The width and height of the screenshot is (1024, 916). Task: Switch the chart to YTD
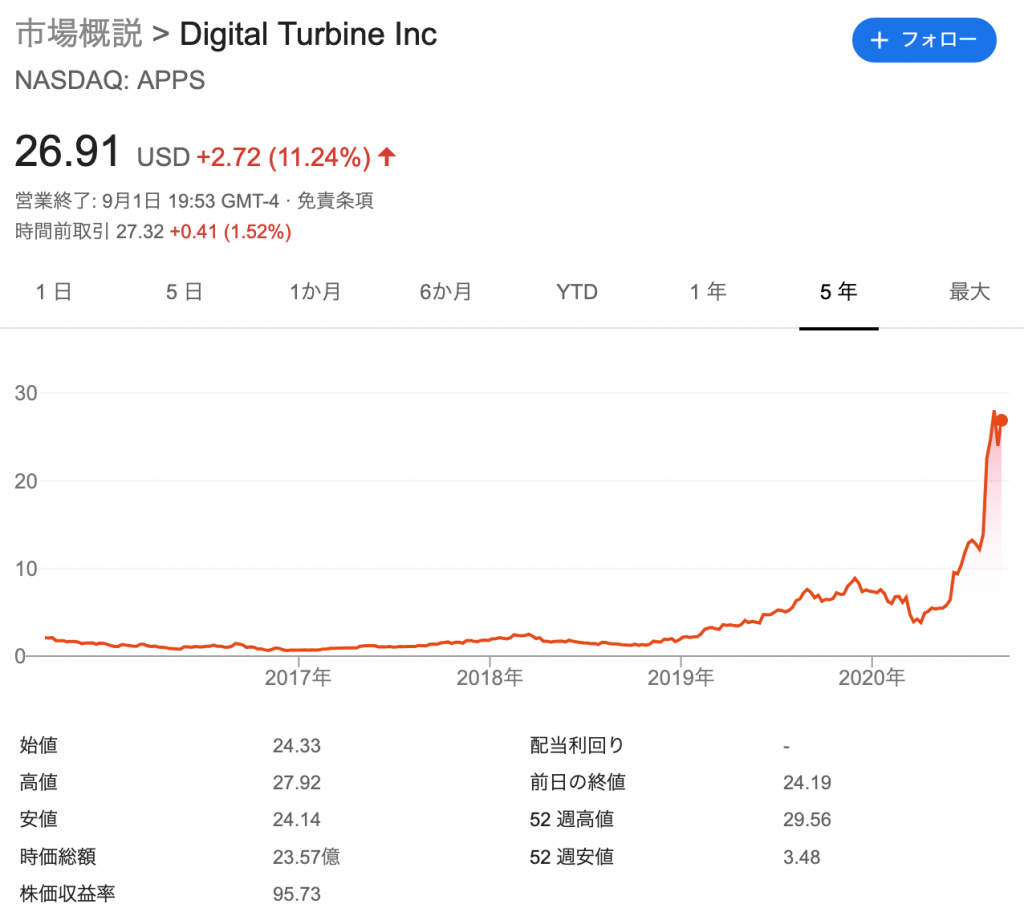(577, 292)
